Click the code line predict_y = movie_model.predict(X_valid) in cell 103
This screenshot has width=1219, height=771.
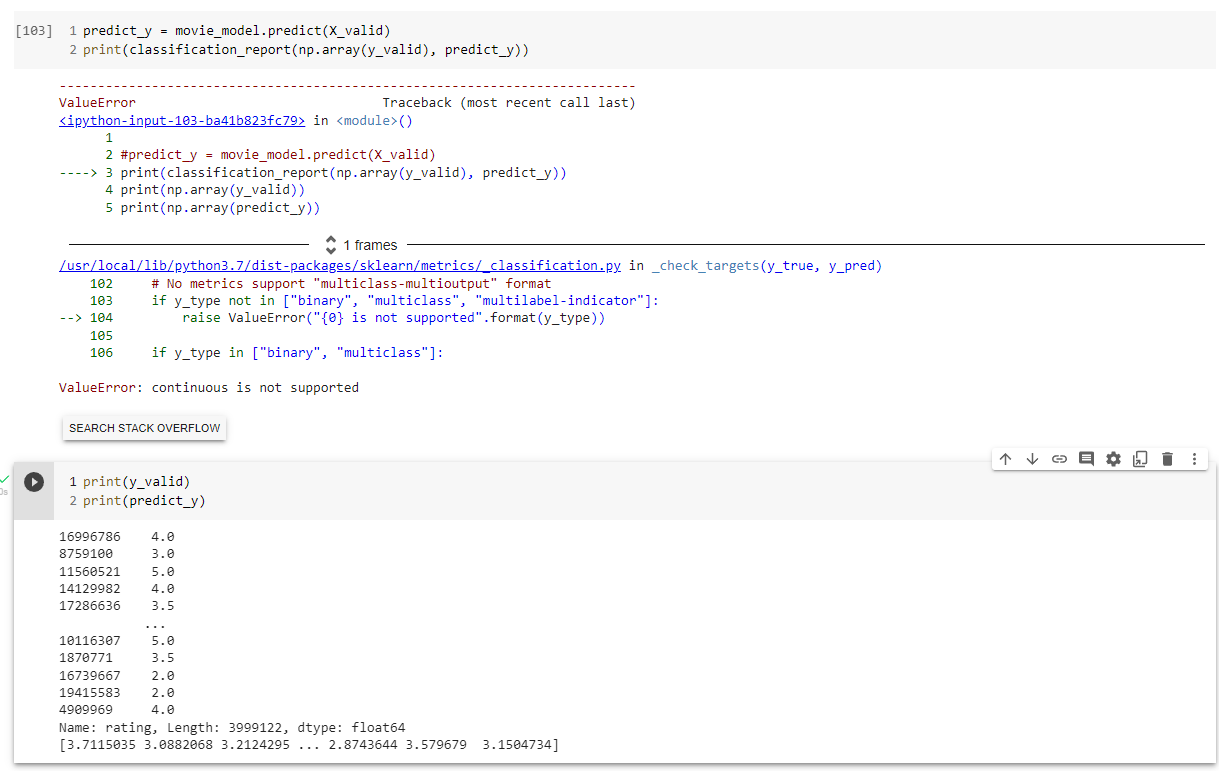[x=236, y=31]
